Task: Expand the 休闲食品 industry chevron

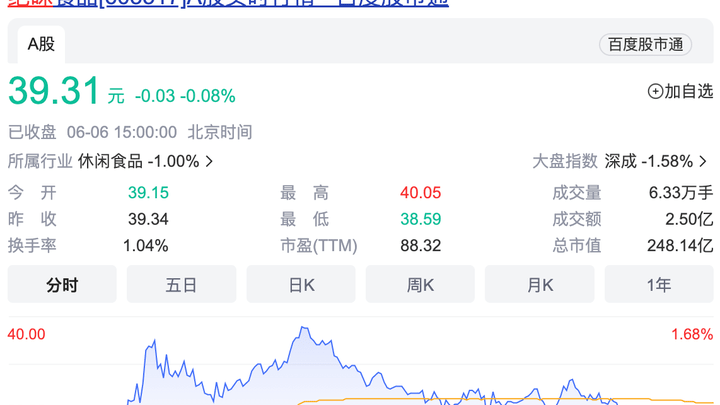Action: (x=209, y=162)
